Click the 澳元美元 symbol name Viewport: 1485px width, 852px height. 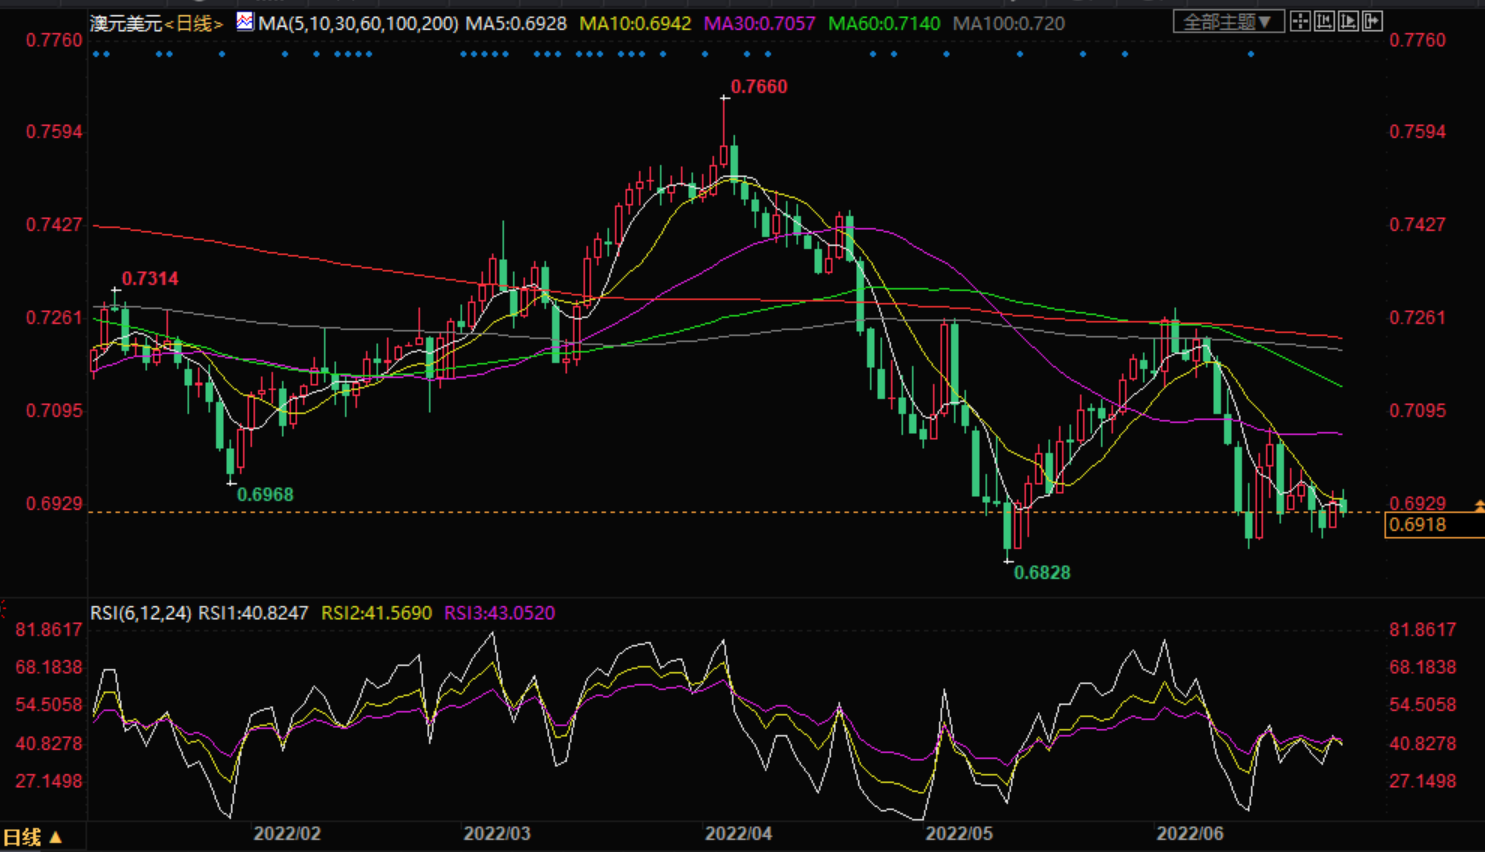tap(126, 23)
